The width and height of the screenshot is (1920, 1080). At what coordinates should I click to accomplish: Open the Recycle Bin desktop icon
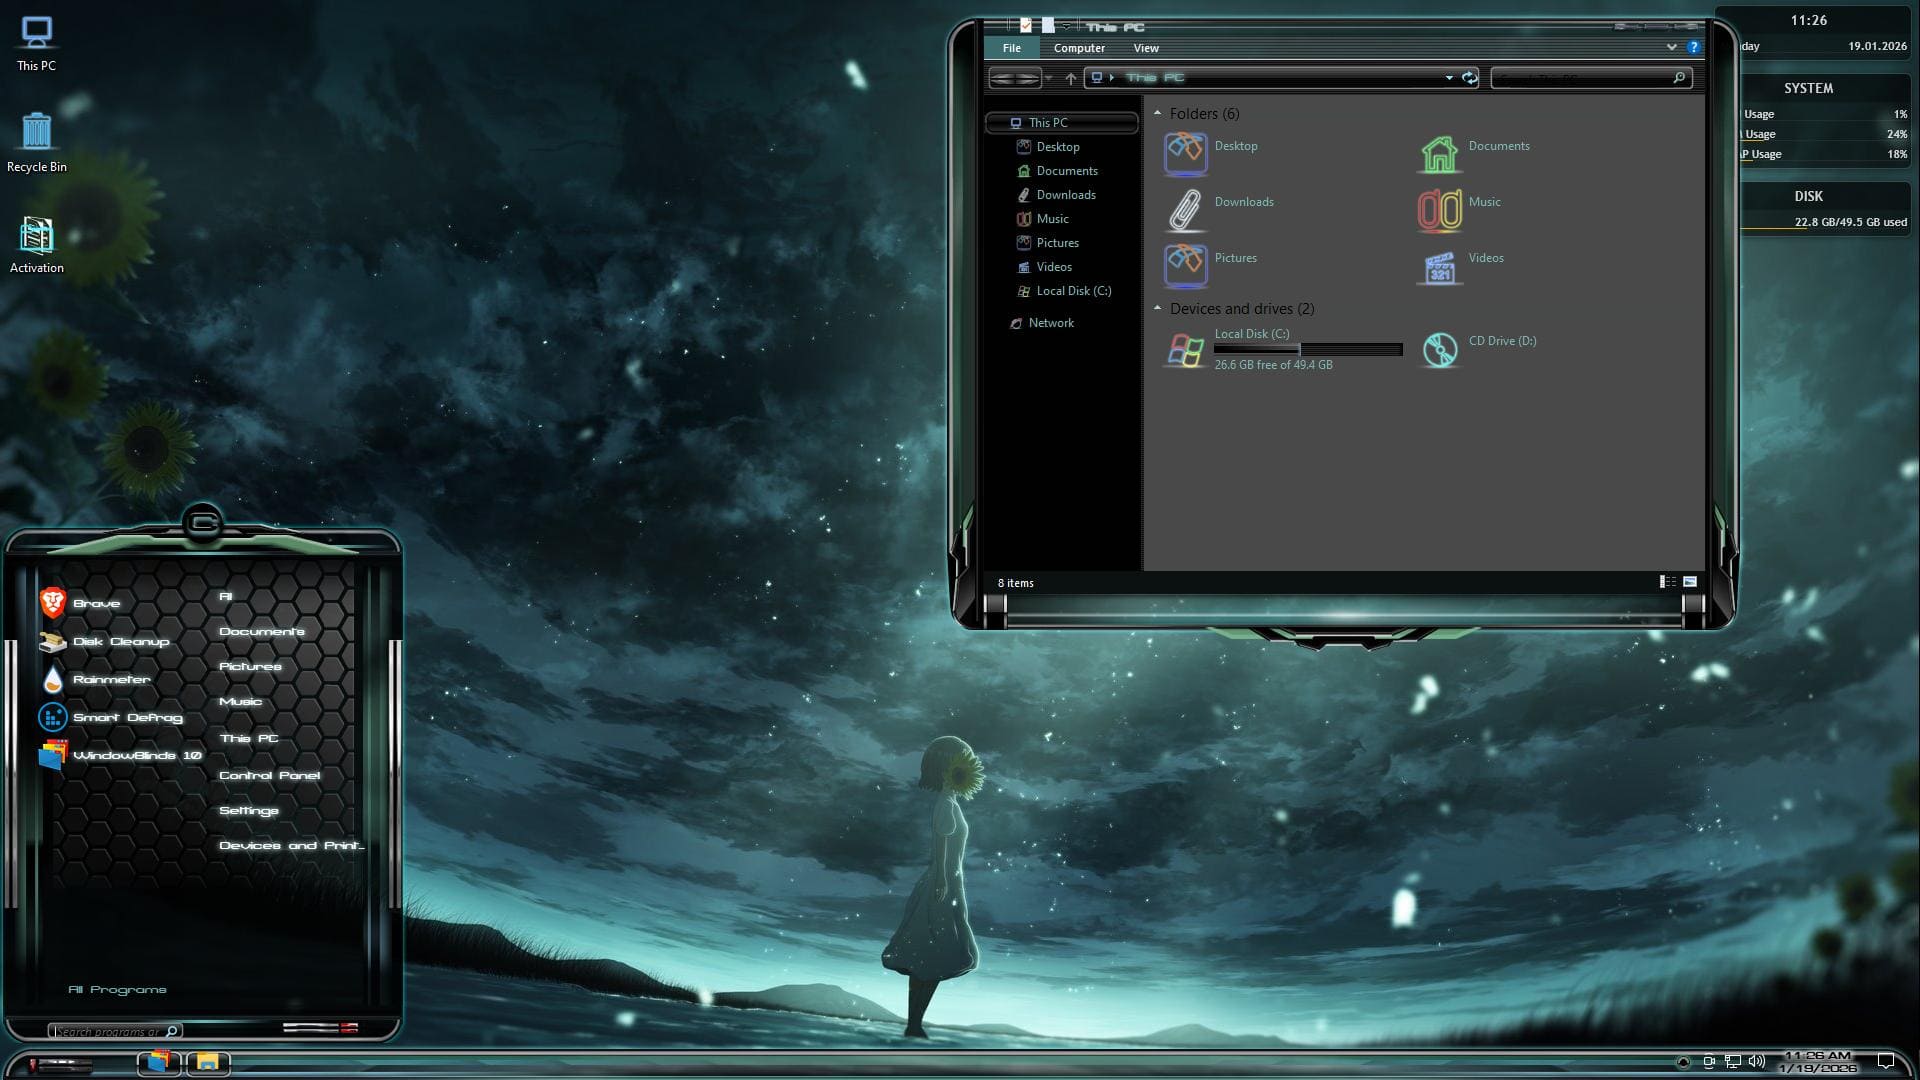click(x=36, y=143)
